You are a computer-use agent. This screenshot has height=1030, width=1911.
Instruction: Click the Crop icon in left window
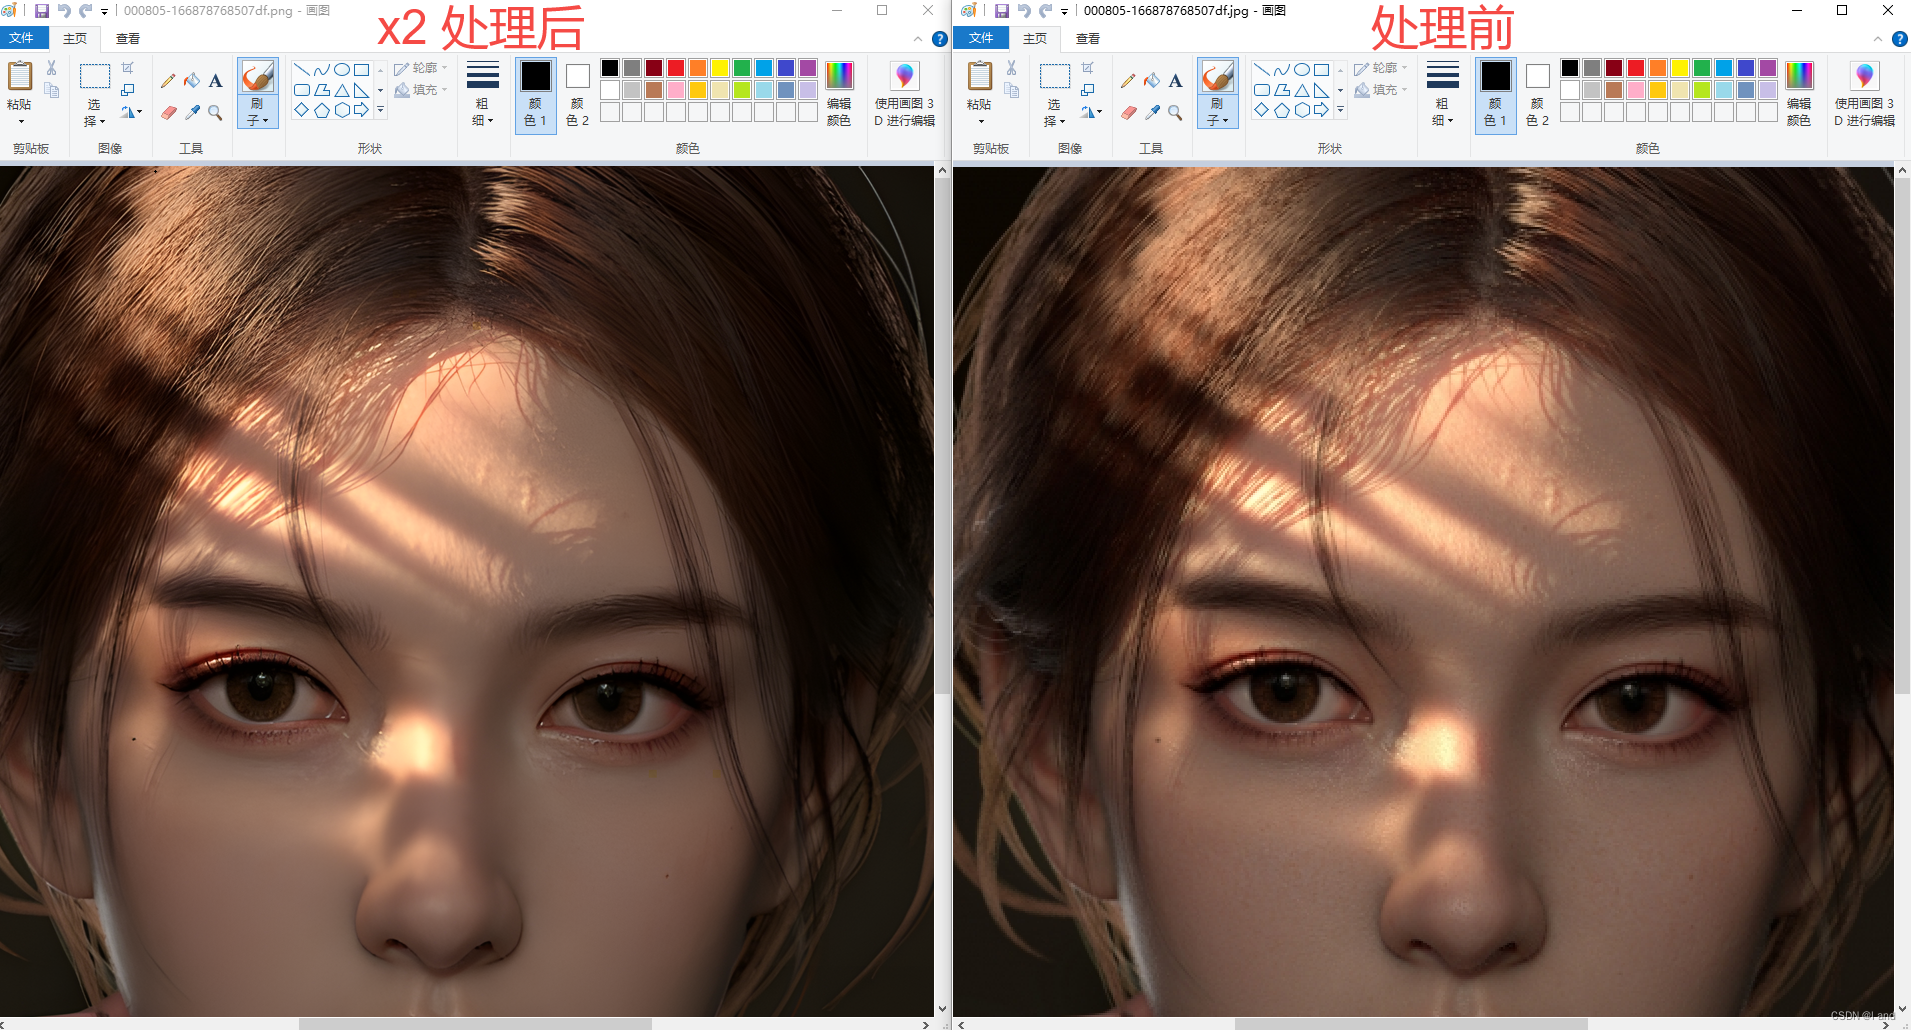click(x=128, y=68)
